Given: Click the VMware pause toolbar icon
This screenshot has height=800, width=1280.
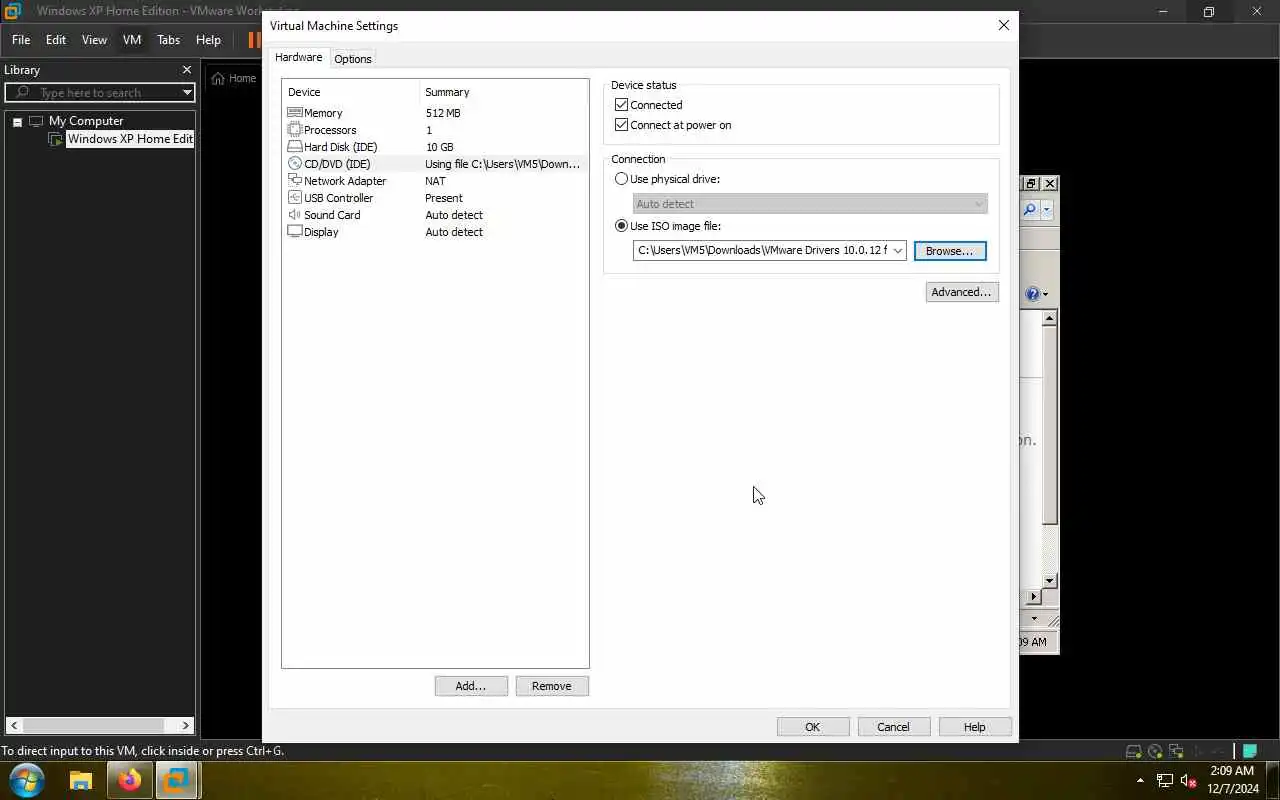Looking at the screenshot, I should tap(254, 40).
